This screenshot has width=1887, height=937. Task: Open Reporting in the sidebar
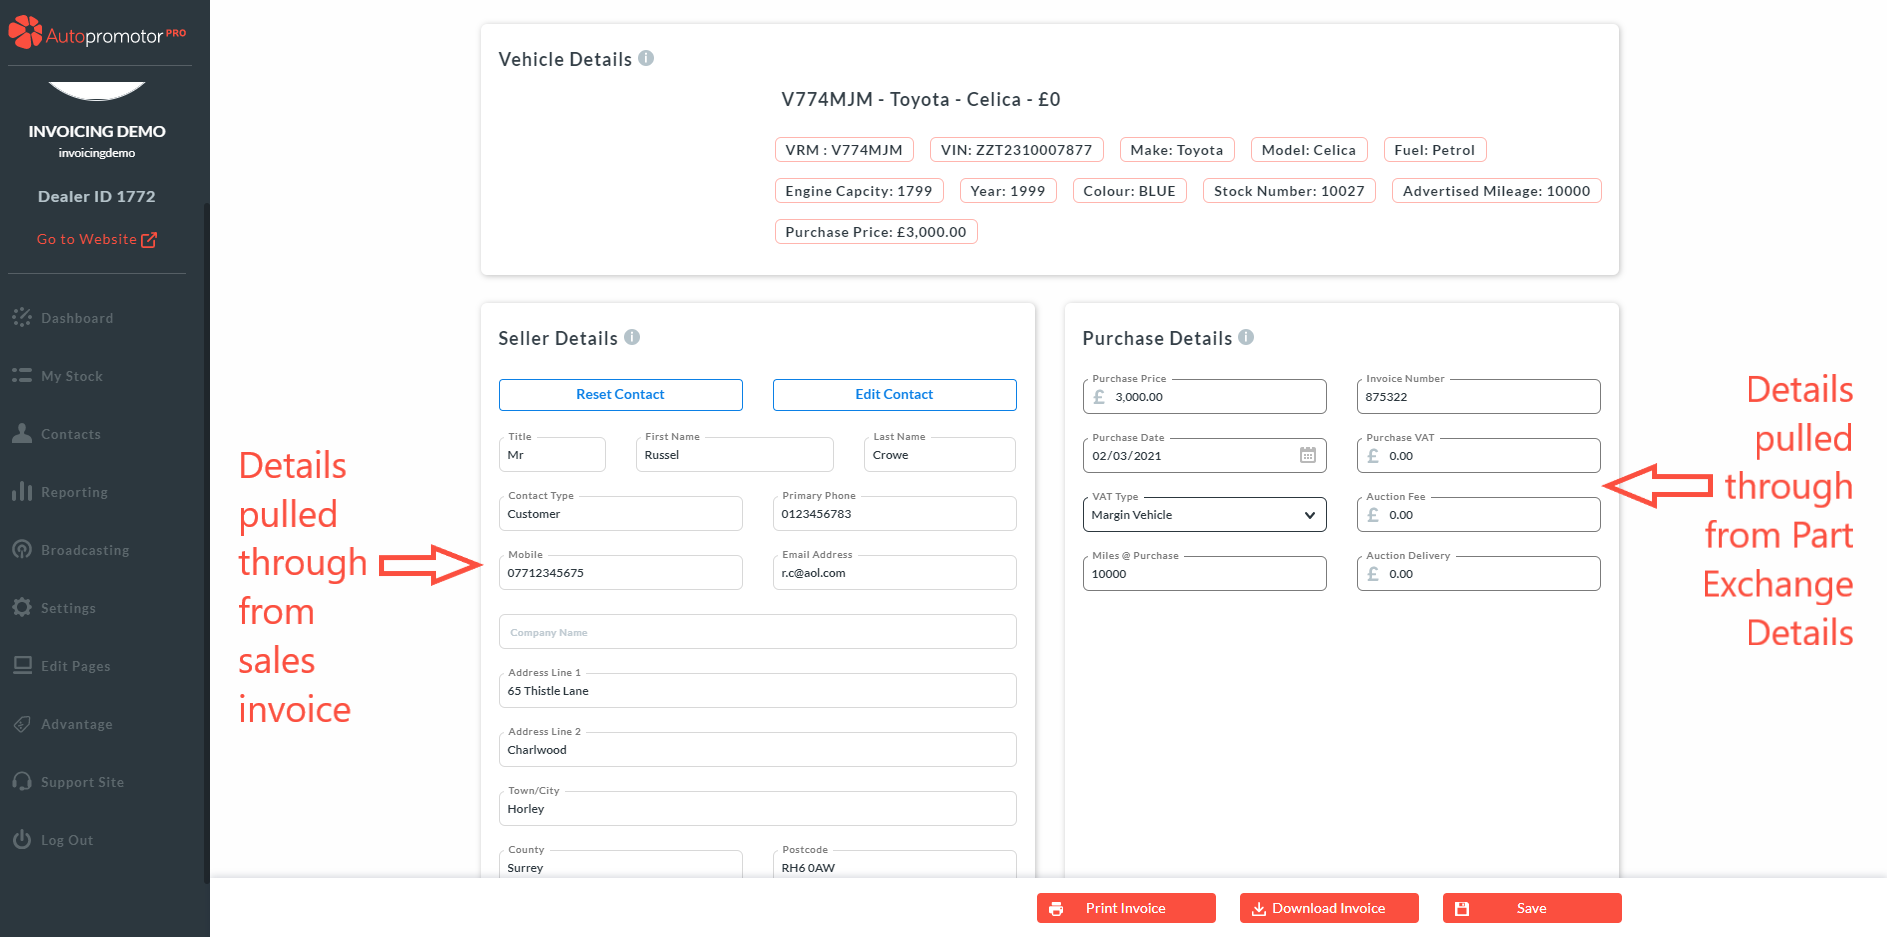coord(74,492)
